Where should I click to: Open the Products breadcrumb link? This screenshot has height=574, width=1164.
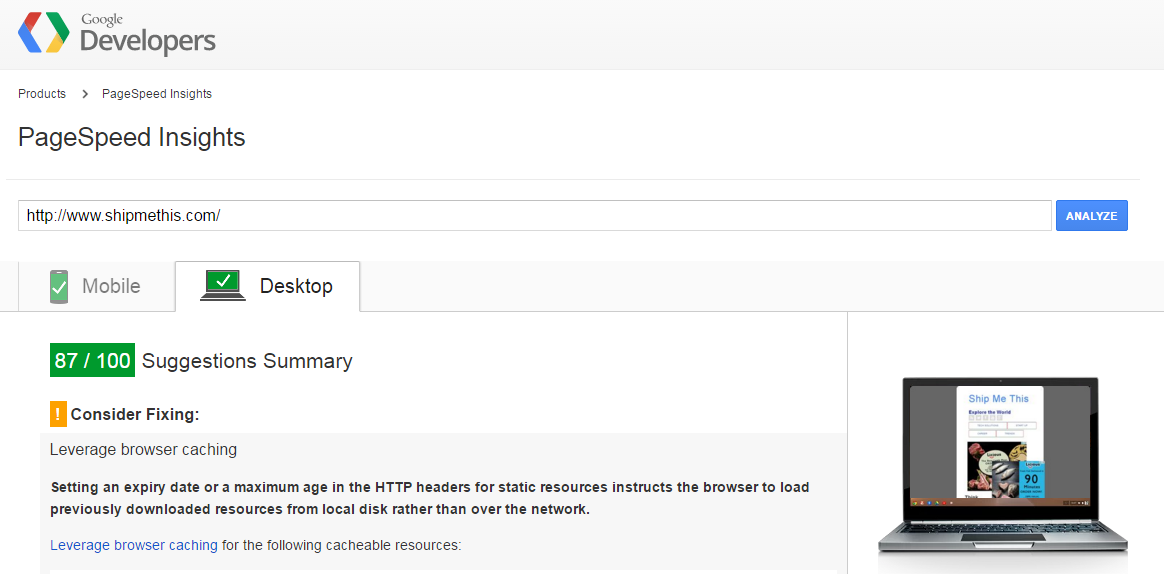42,94
